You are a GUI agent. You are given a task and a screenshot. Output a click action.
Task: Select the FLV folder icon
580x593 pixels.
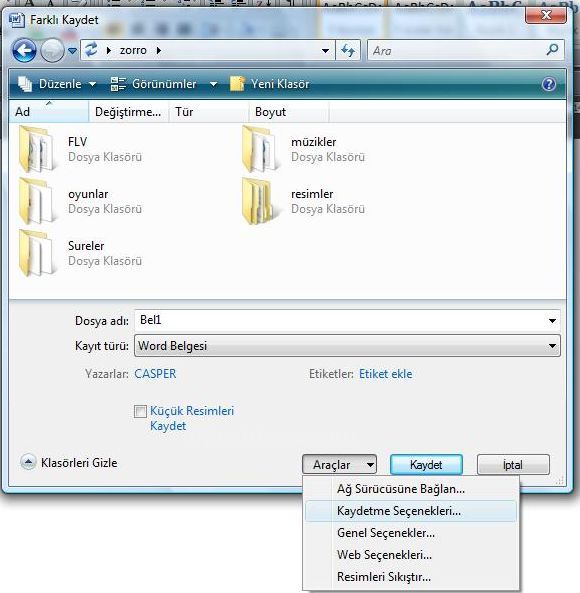coord(37,149)
